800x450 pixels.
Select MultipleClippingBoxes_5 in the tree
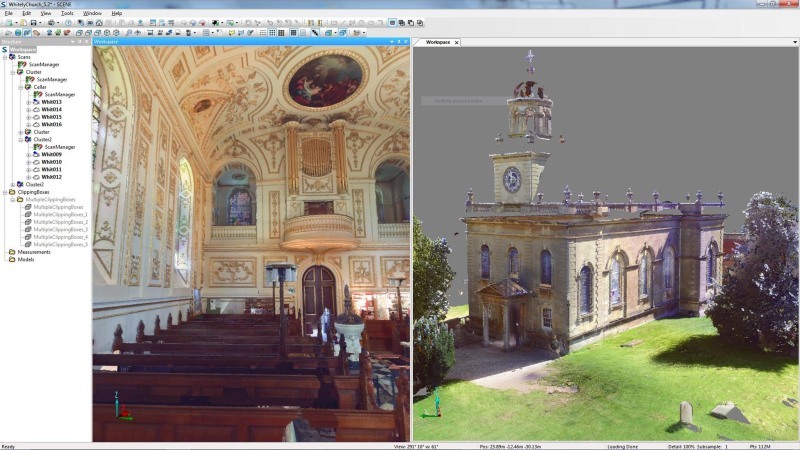click(60, 244)
